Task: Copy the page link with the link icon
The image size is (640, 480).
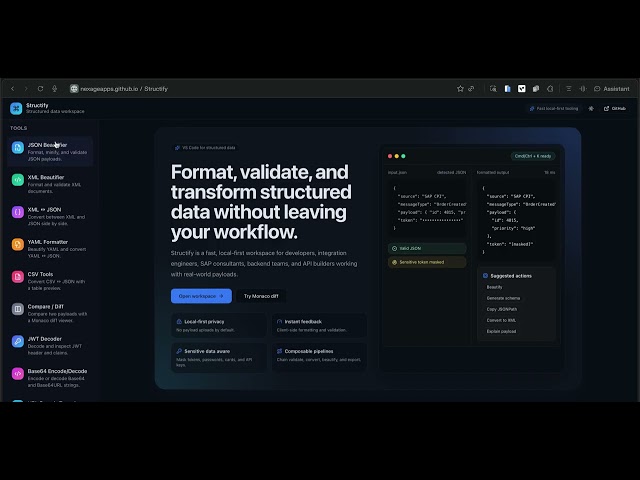Action: tap(471, 89)
